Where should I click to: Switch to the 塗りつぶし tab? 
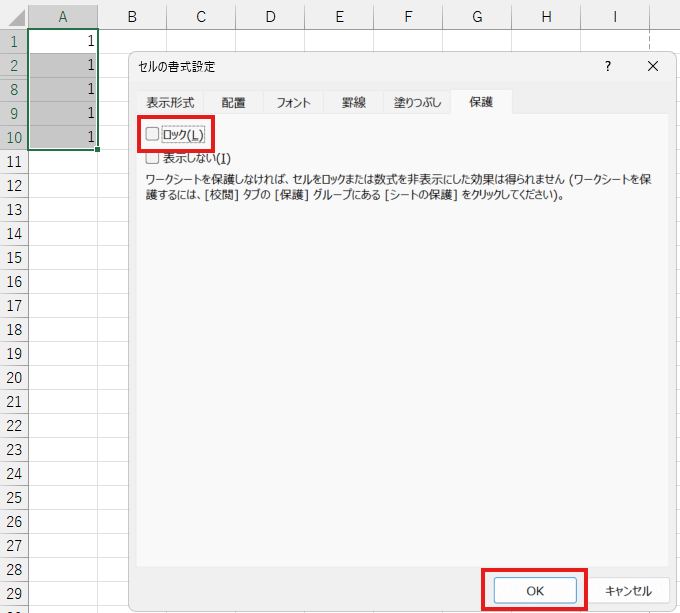pos(417,102)
